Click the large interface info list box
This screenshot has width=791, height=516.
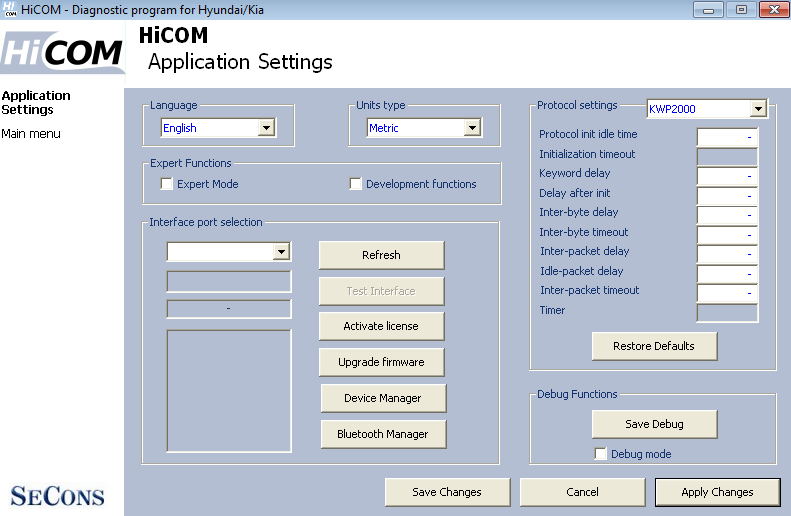point(229,391)
